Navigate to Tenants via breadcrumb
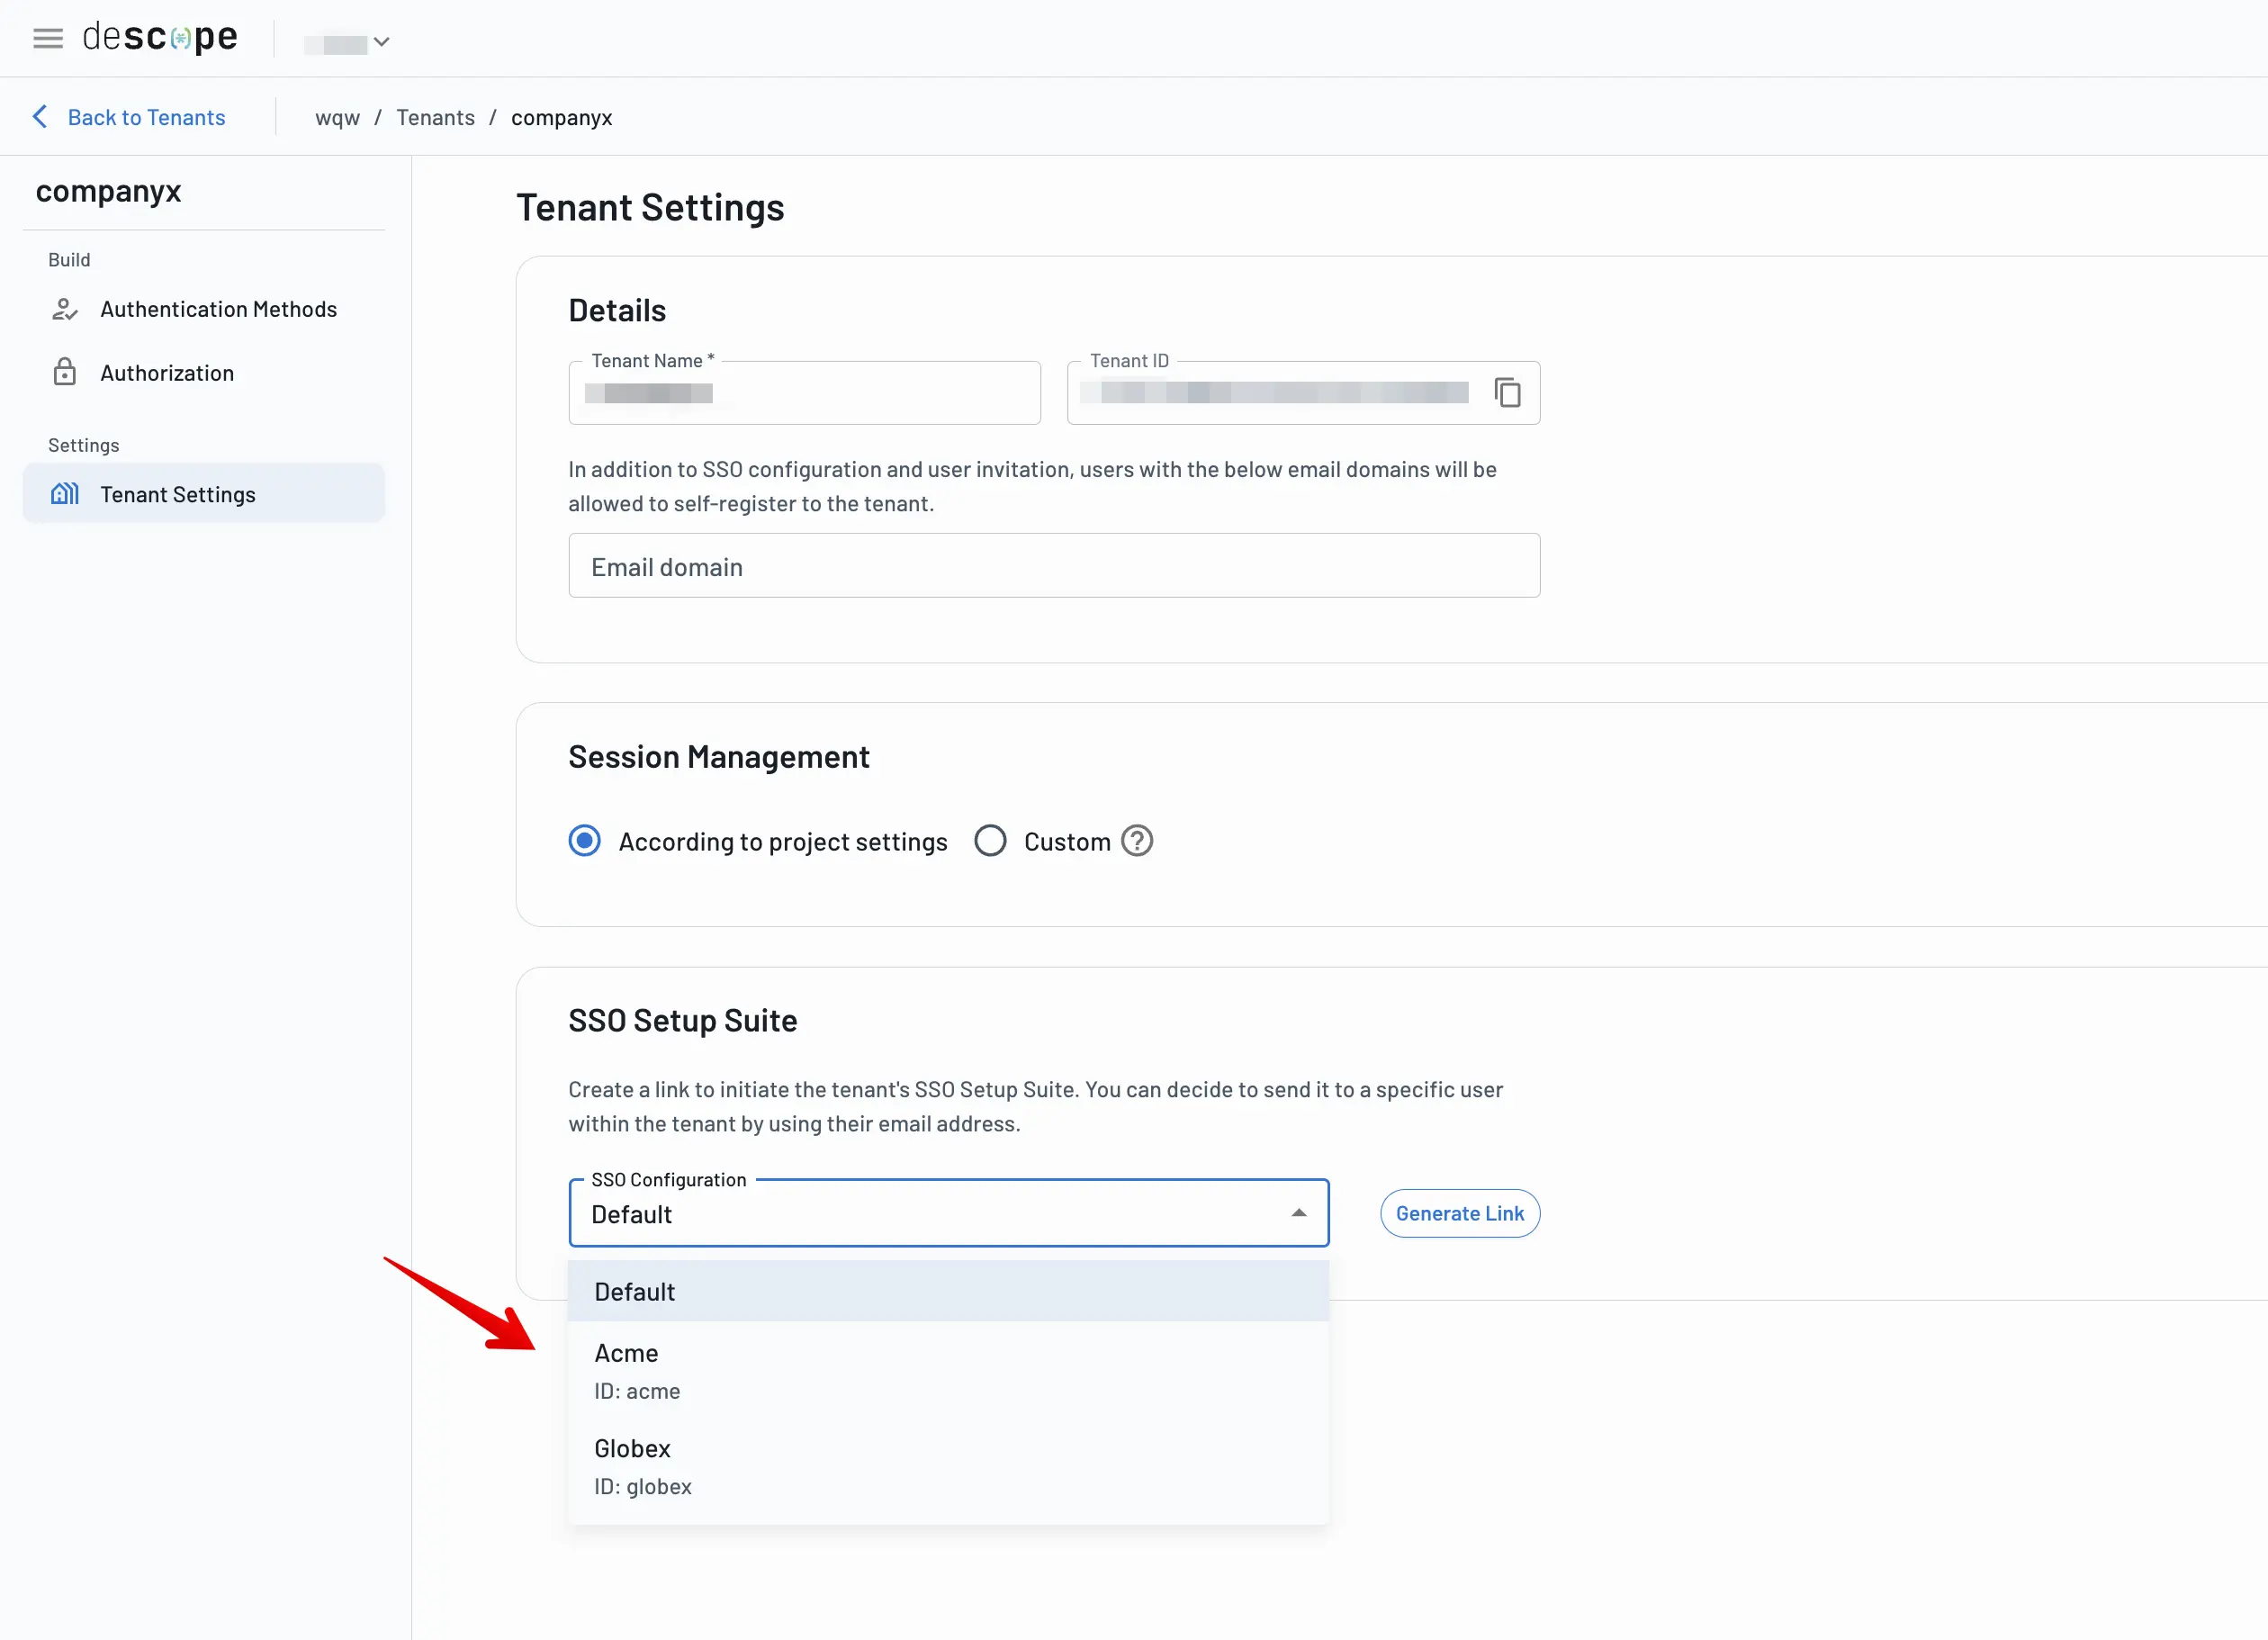Image resolution: width=2268 pixels, height=1640 pixels. [435, 117]
